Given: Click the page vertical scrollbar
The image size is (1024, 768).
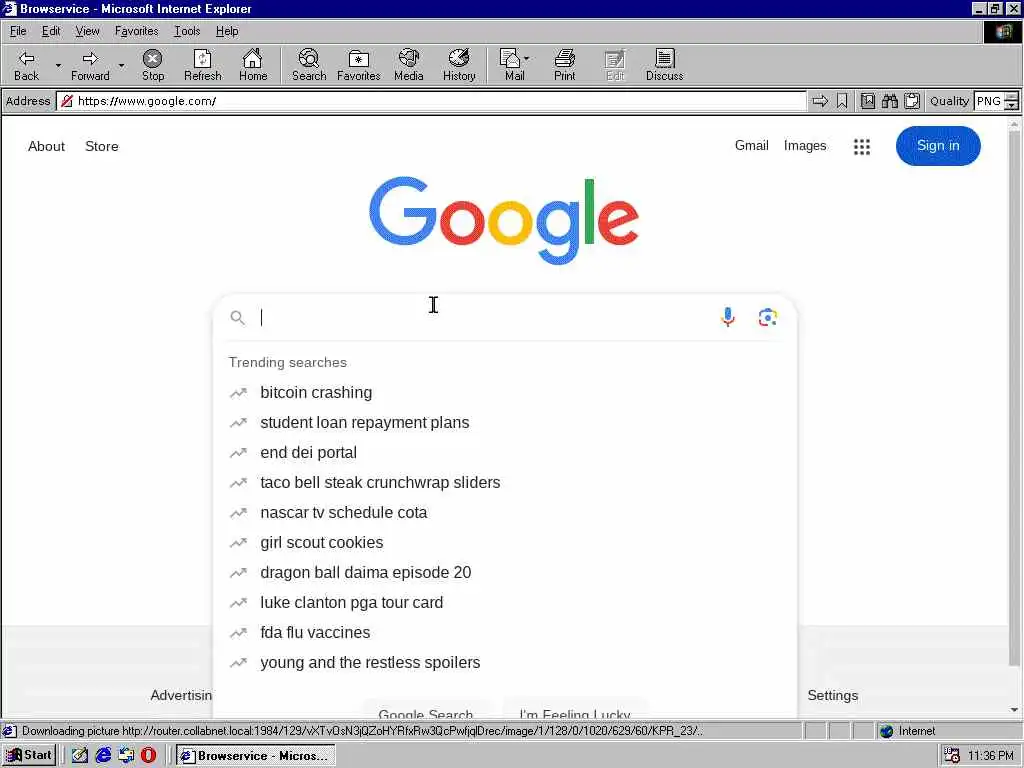Looking at the screenshot, I should 1014,398.
